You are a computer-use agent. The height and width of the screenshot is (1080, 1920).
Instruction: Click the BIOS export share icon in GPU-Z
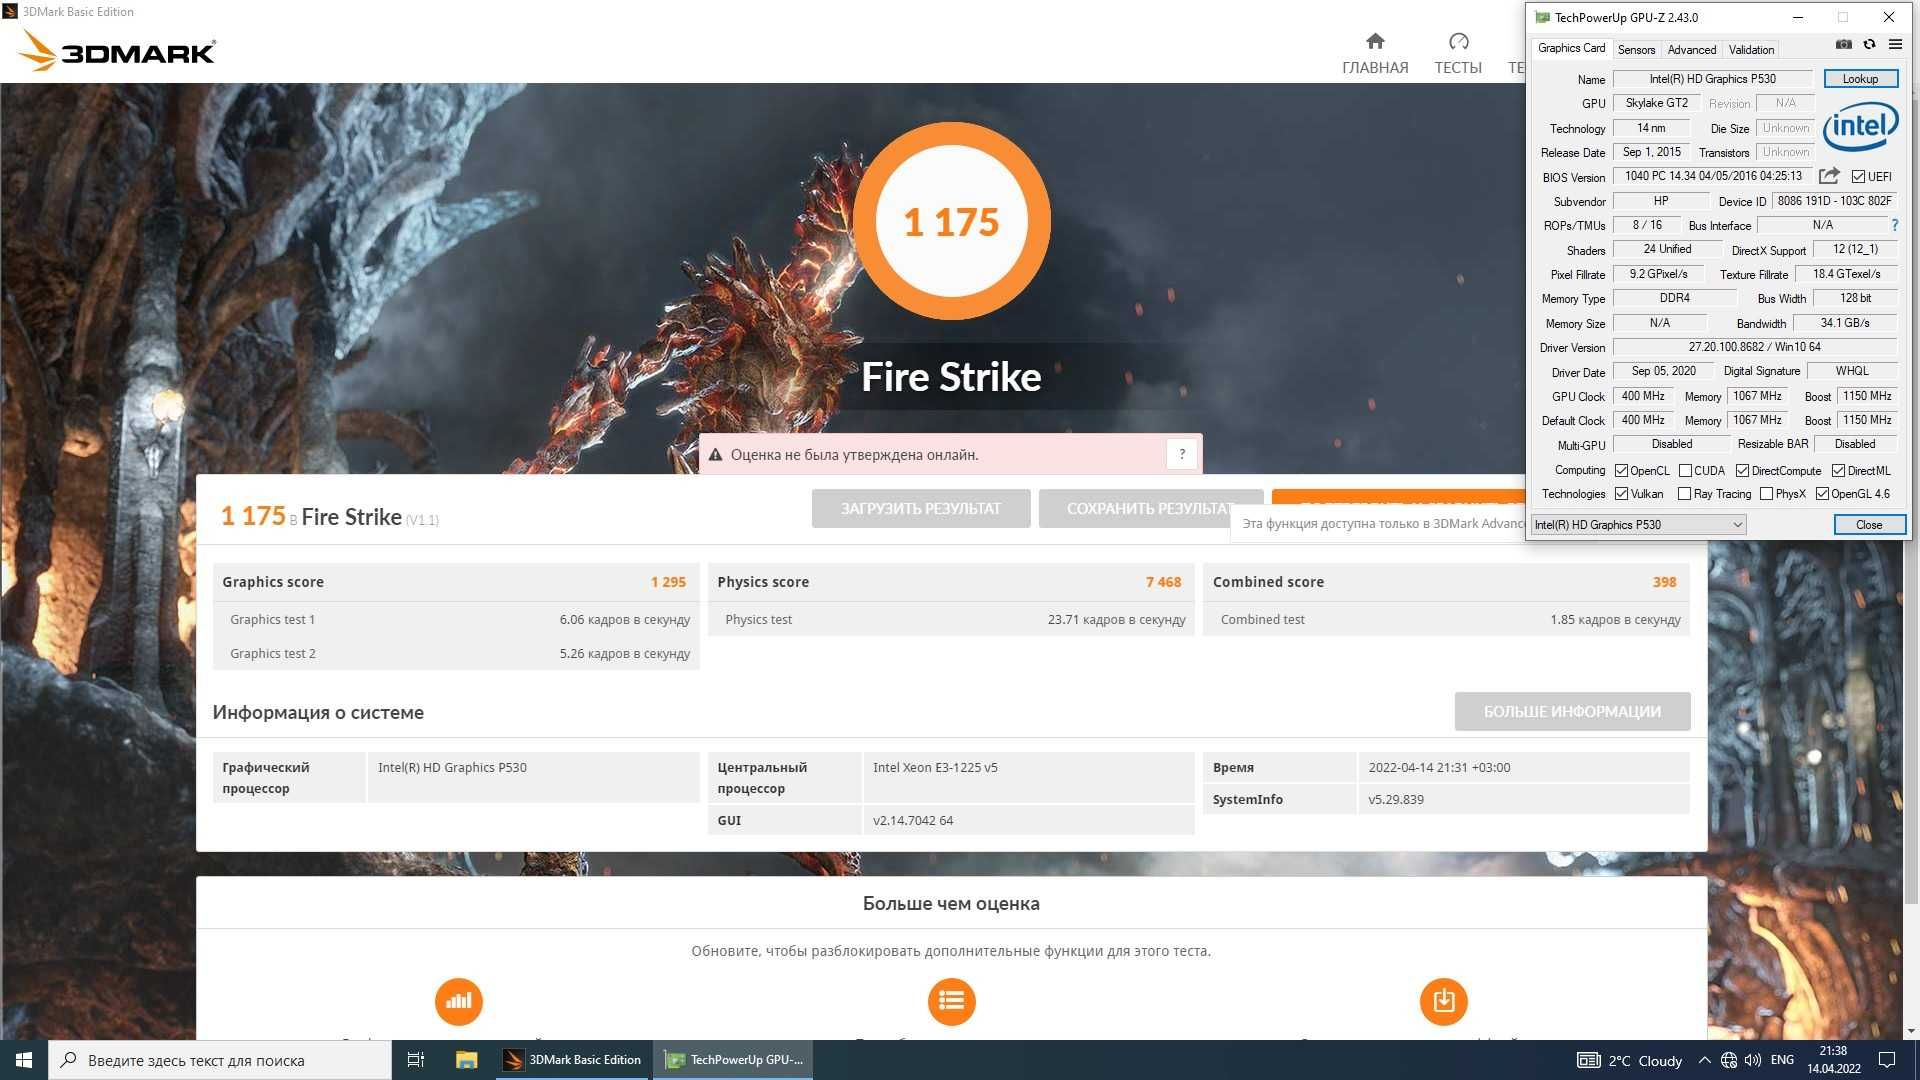[x=1829, y=176]
